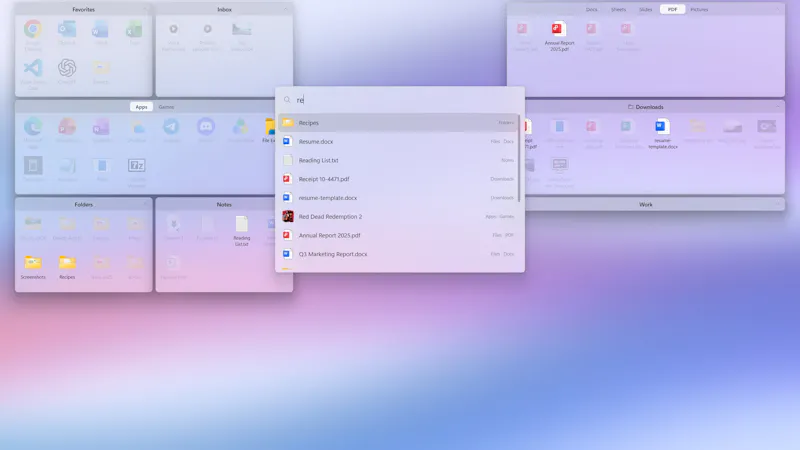Launch Discord in Apps panel
Viewport: 800px width, 450px height.
(206, 131)
